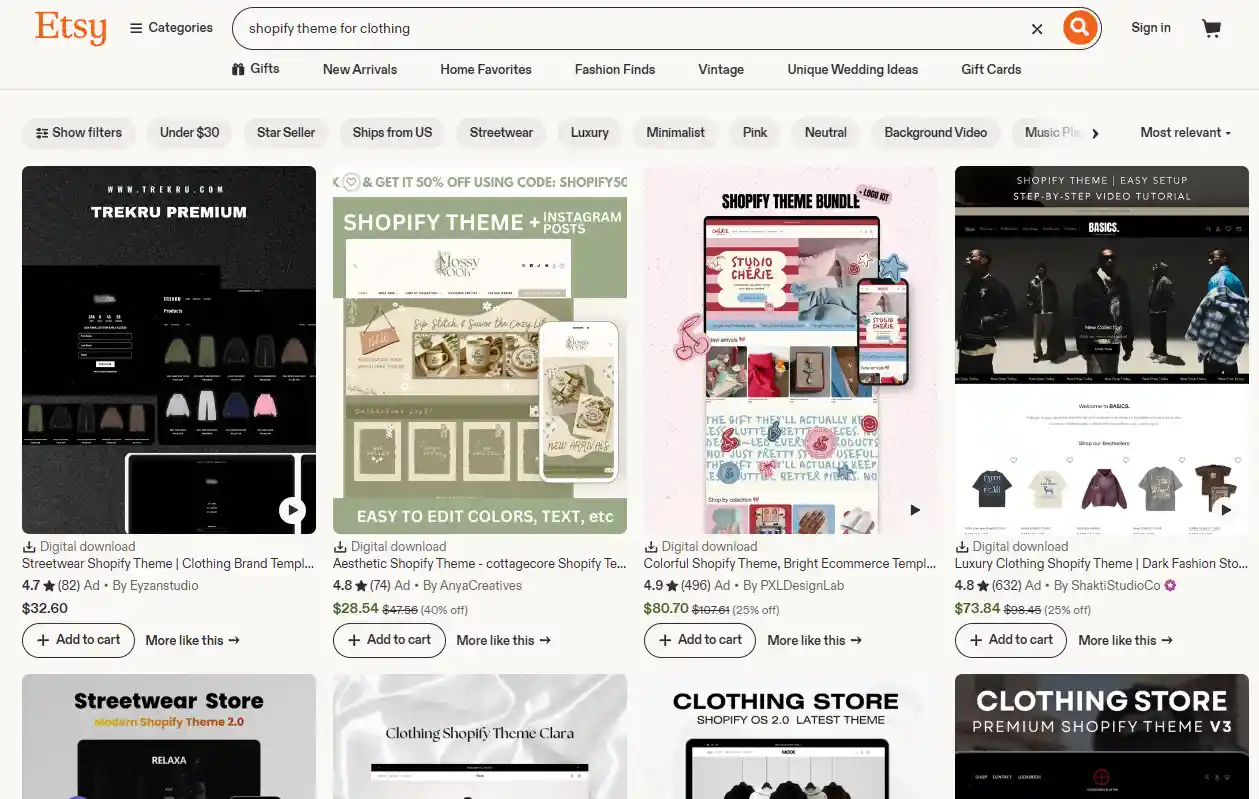Viewport: 1259px width, 799px height.
Task: Open the Trekru Premium listing thumbnail
Action: [x=169, y=350]
